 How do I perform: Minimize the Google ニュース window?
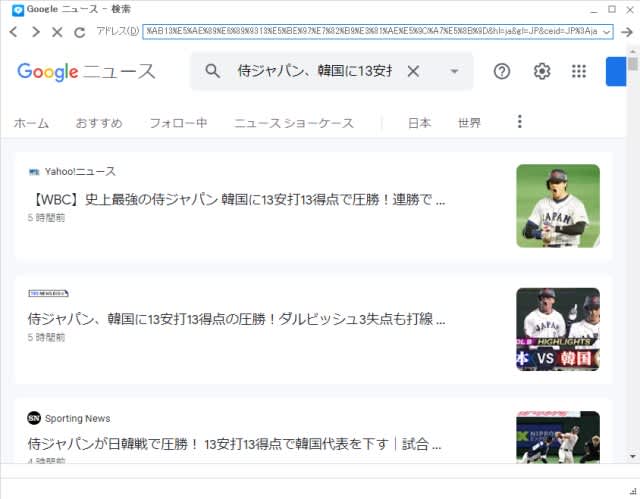[x=594, y=10]
